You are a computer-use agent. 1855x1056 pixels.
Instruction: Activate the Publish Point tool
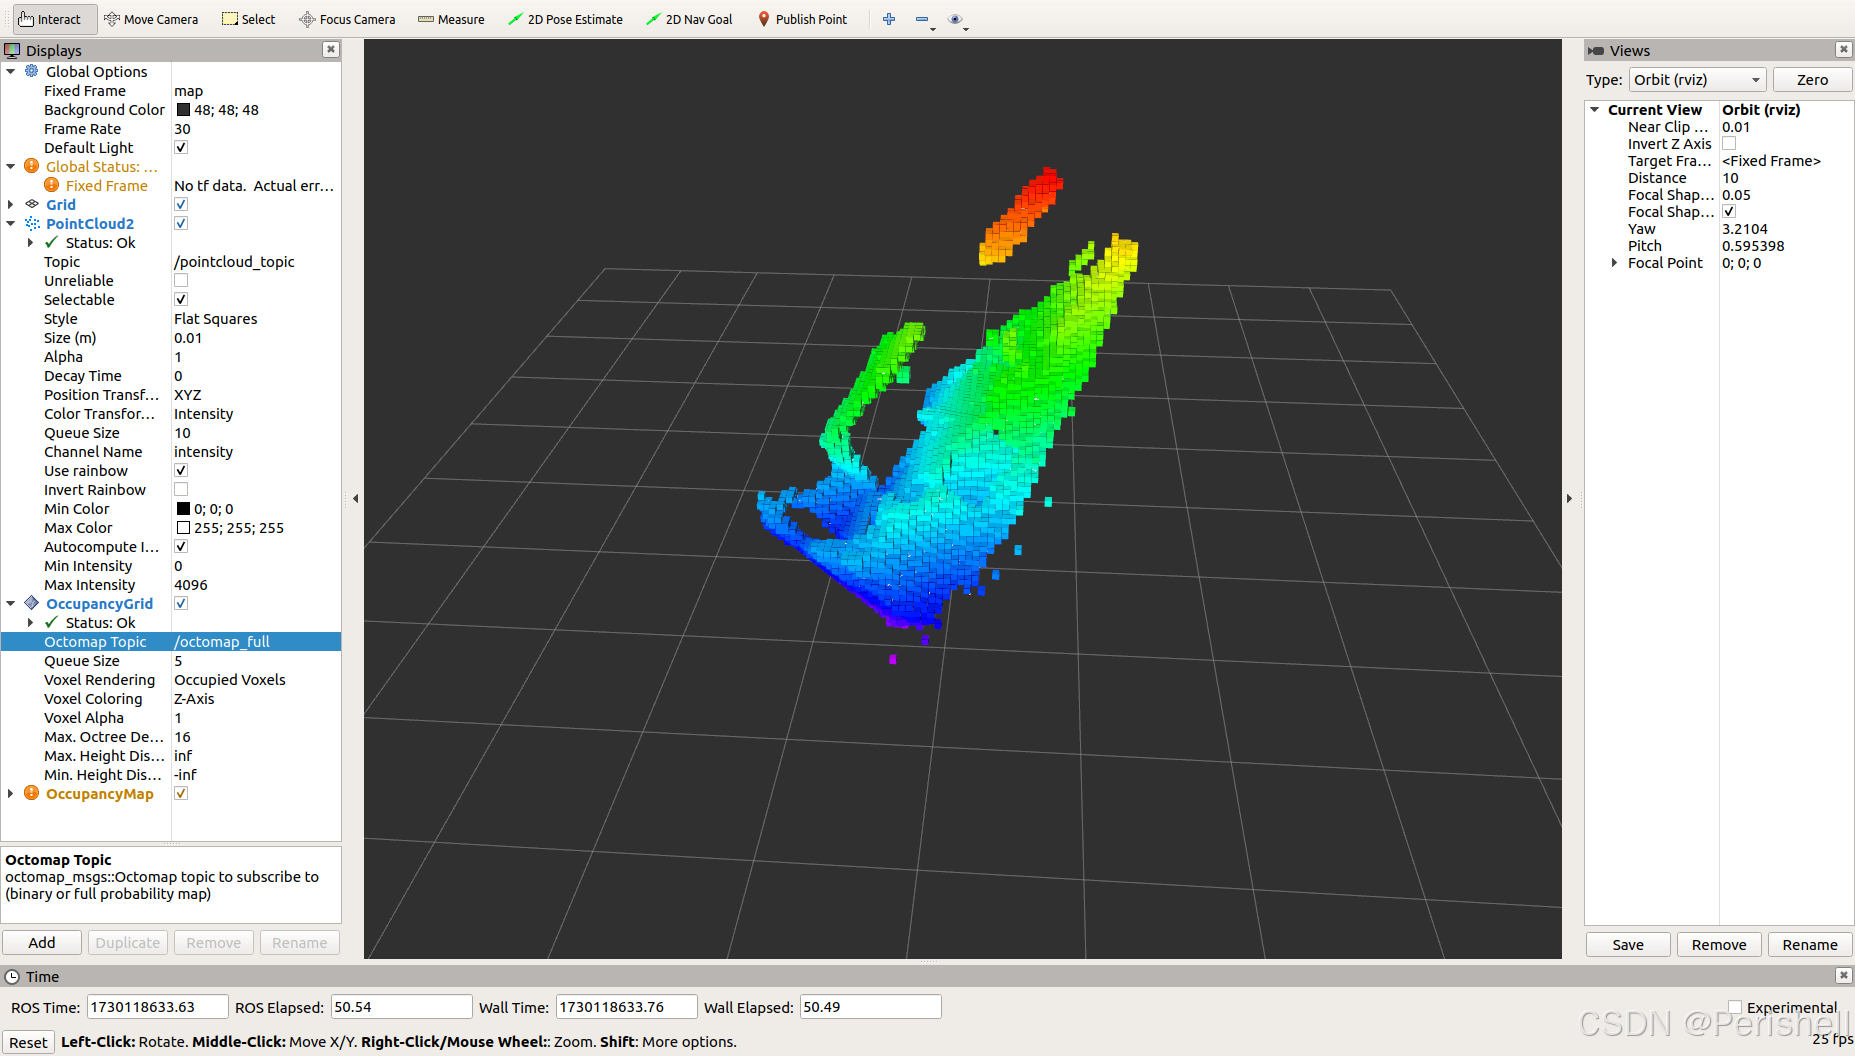[802, 19]
